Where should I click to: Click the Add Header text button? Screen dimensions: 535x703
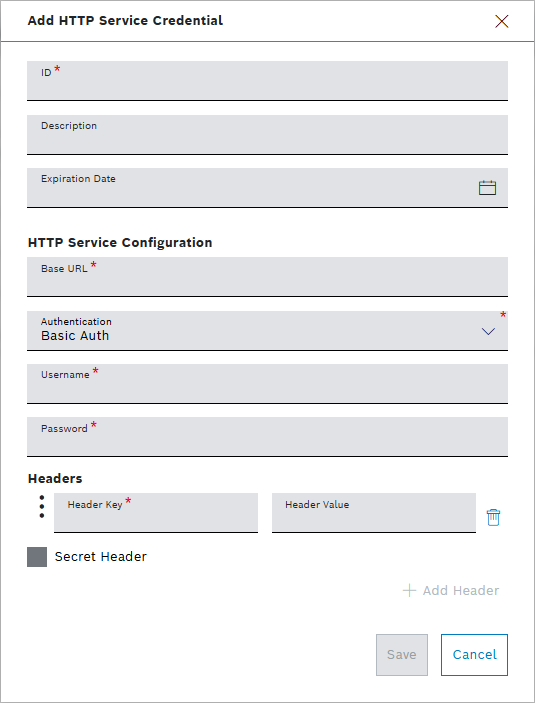(461, 590)
